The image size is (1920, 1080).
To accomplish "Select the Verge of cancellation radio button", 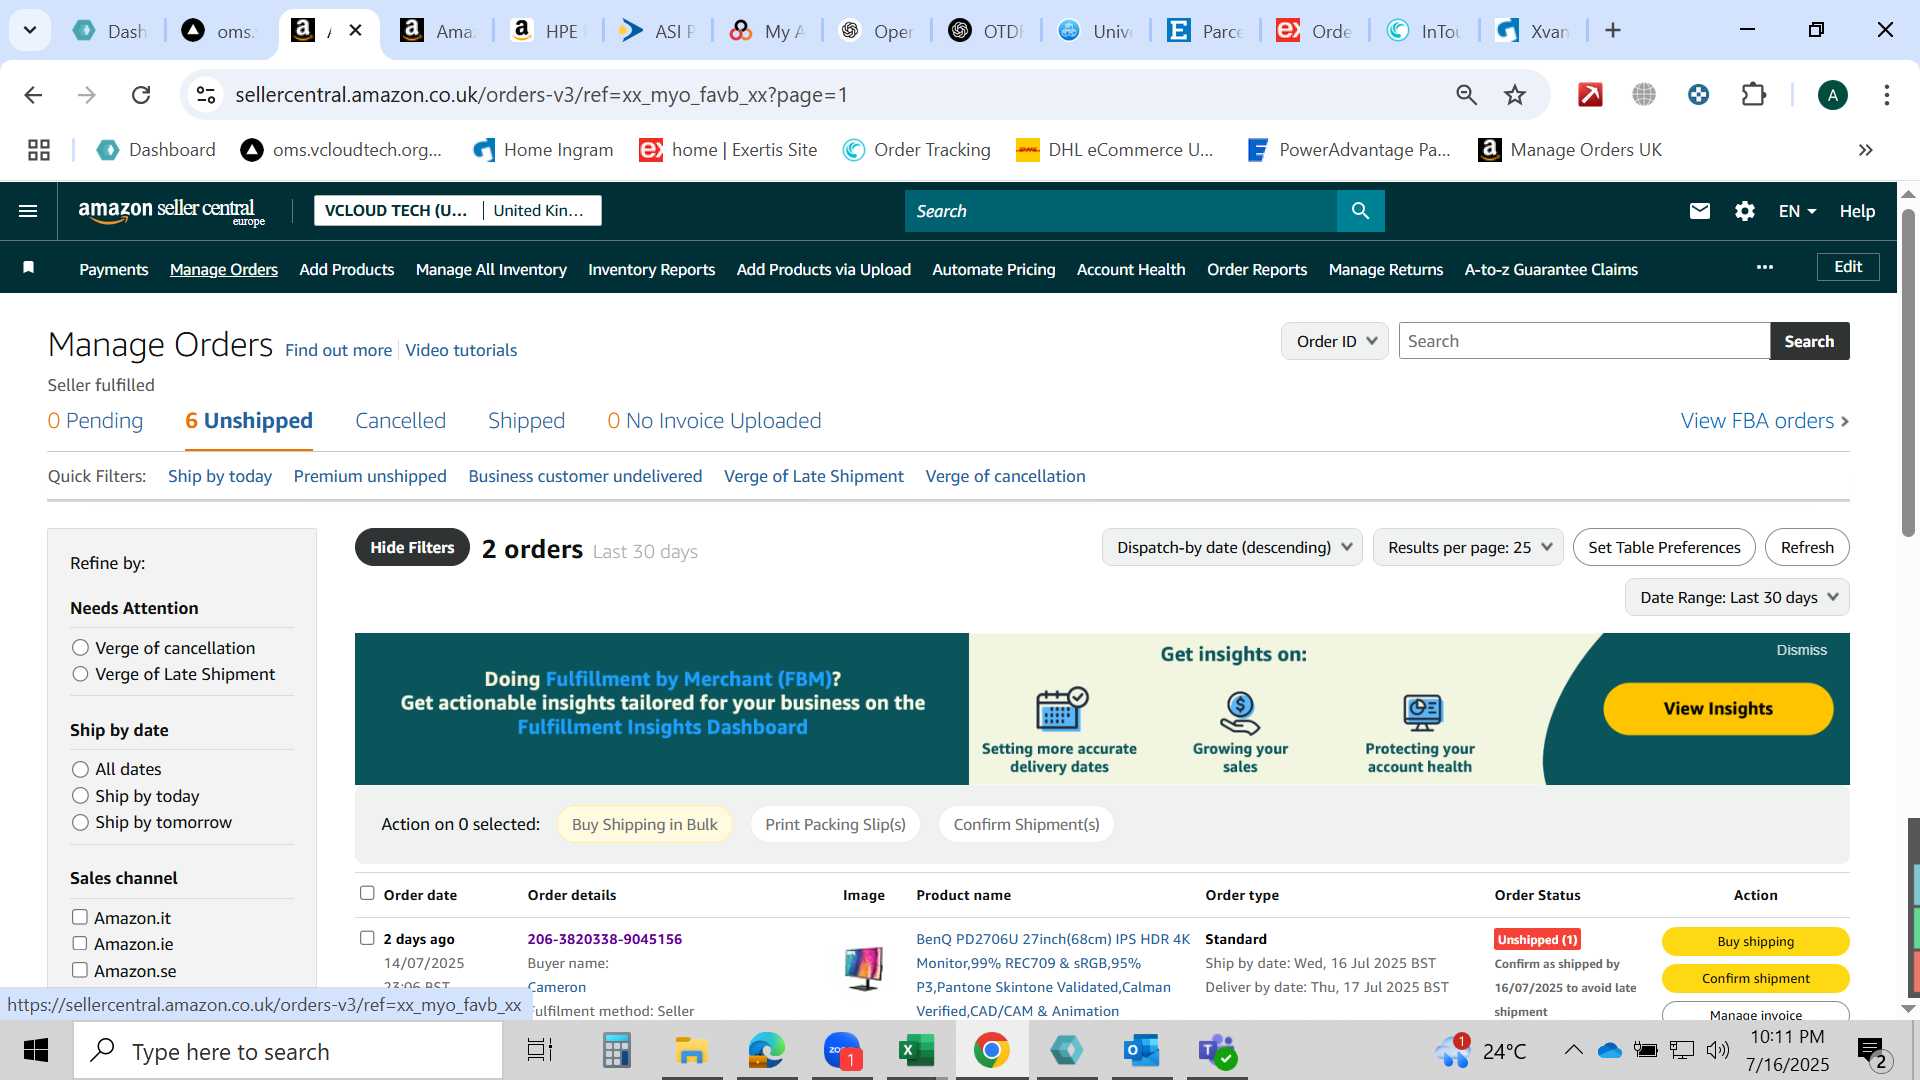I will point(81,648).
